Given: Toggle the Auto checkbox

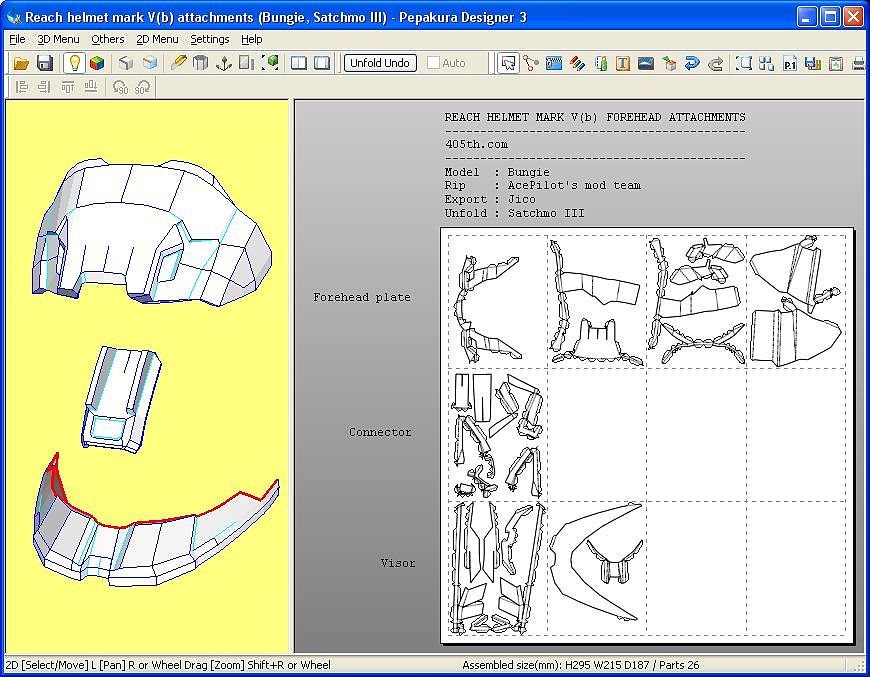Looking at the screenshot, I should pyautogui.click(x=433, y=63).
